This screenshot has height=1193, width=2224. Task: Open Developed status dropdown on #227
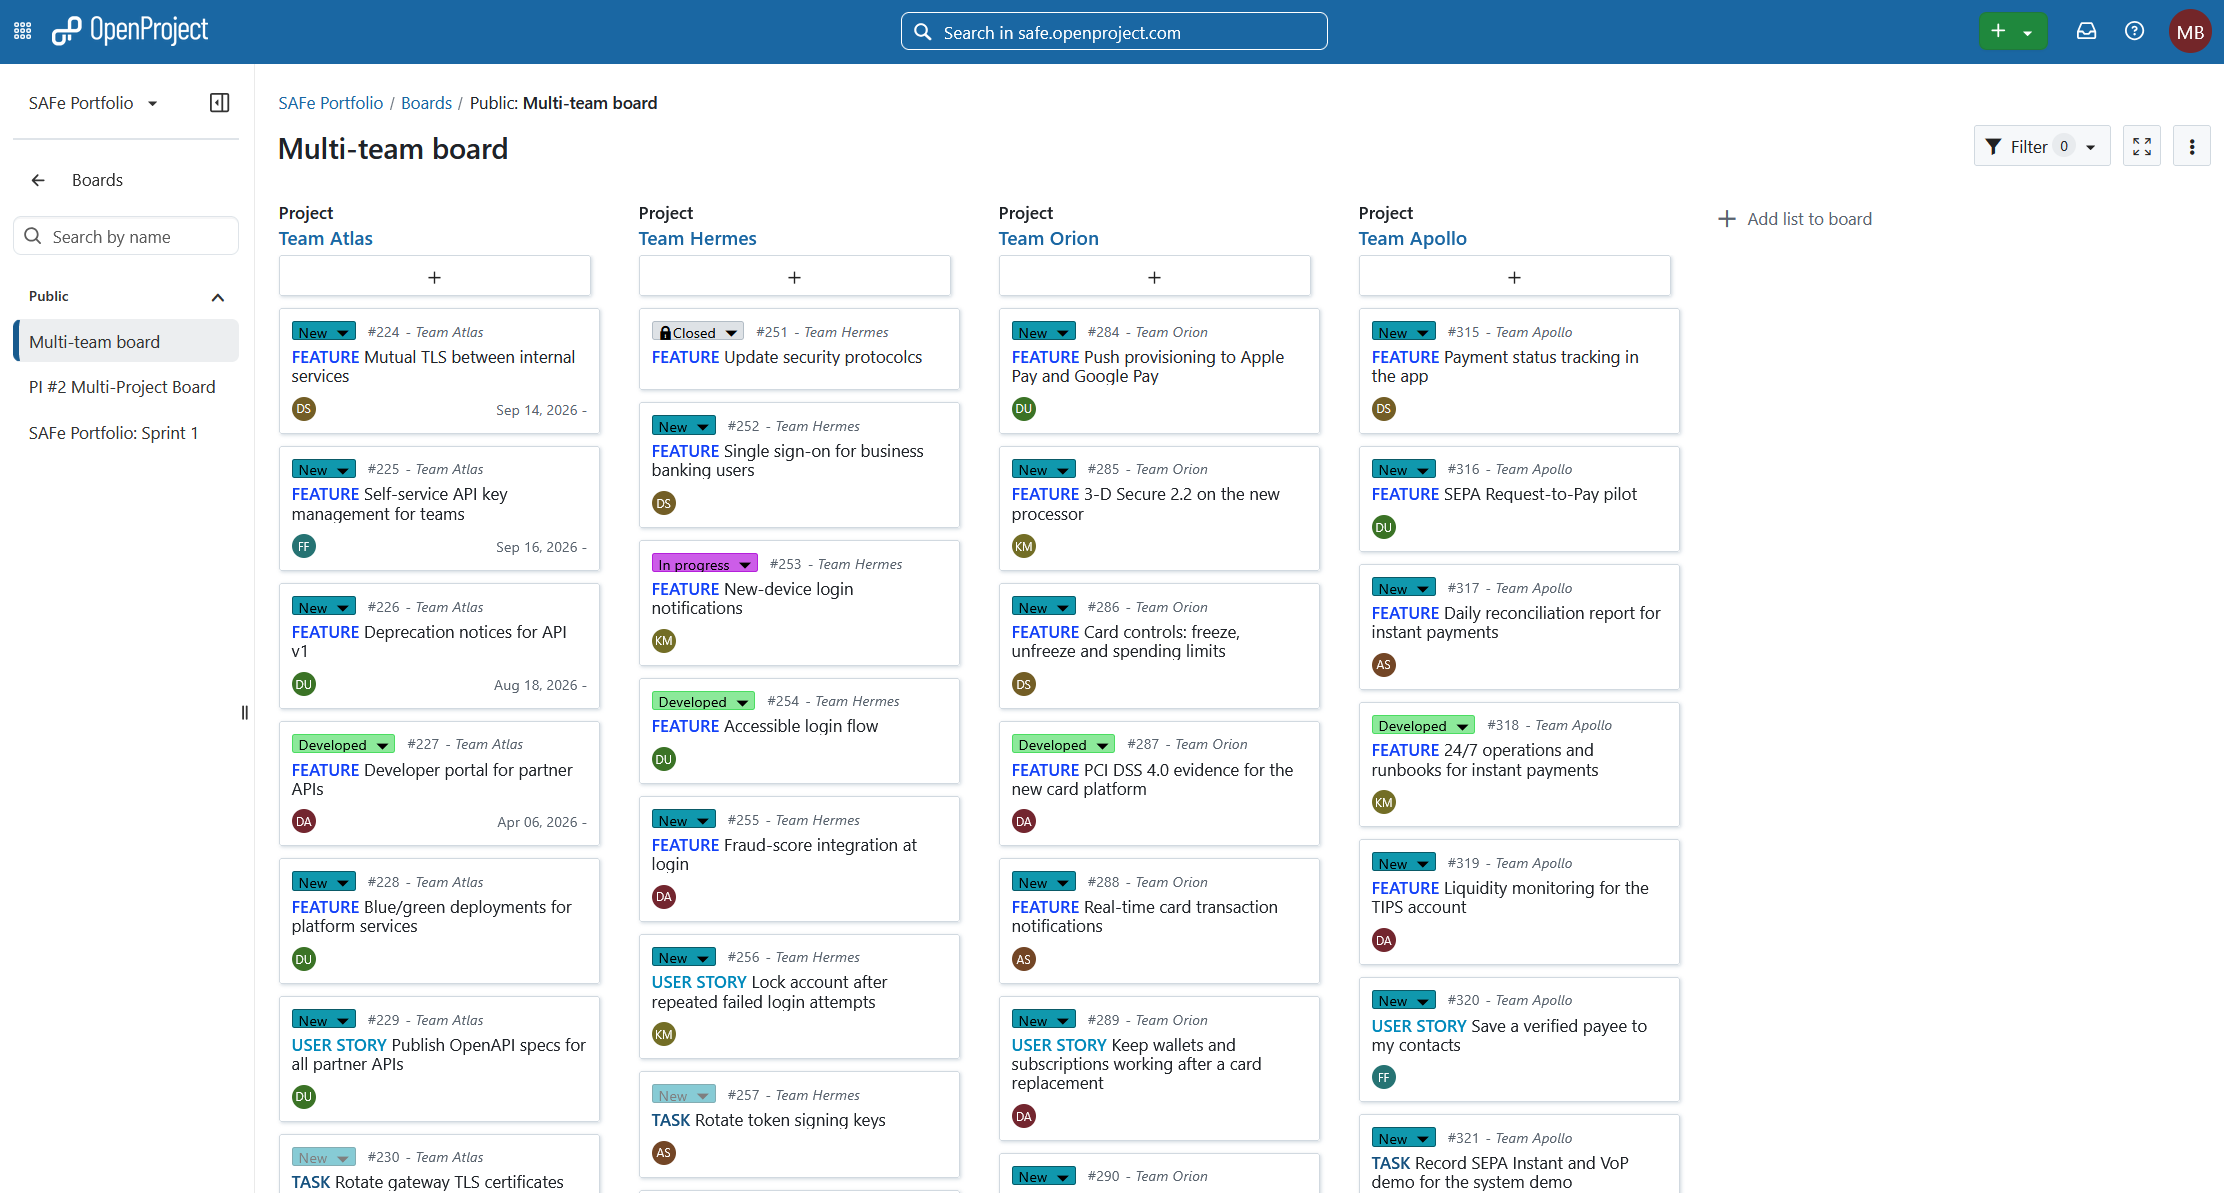(x=343, y=744)
